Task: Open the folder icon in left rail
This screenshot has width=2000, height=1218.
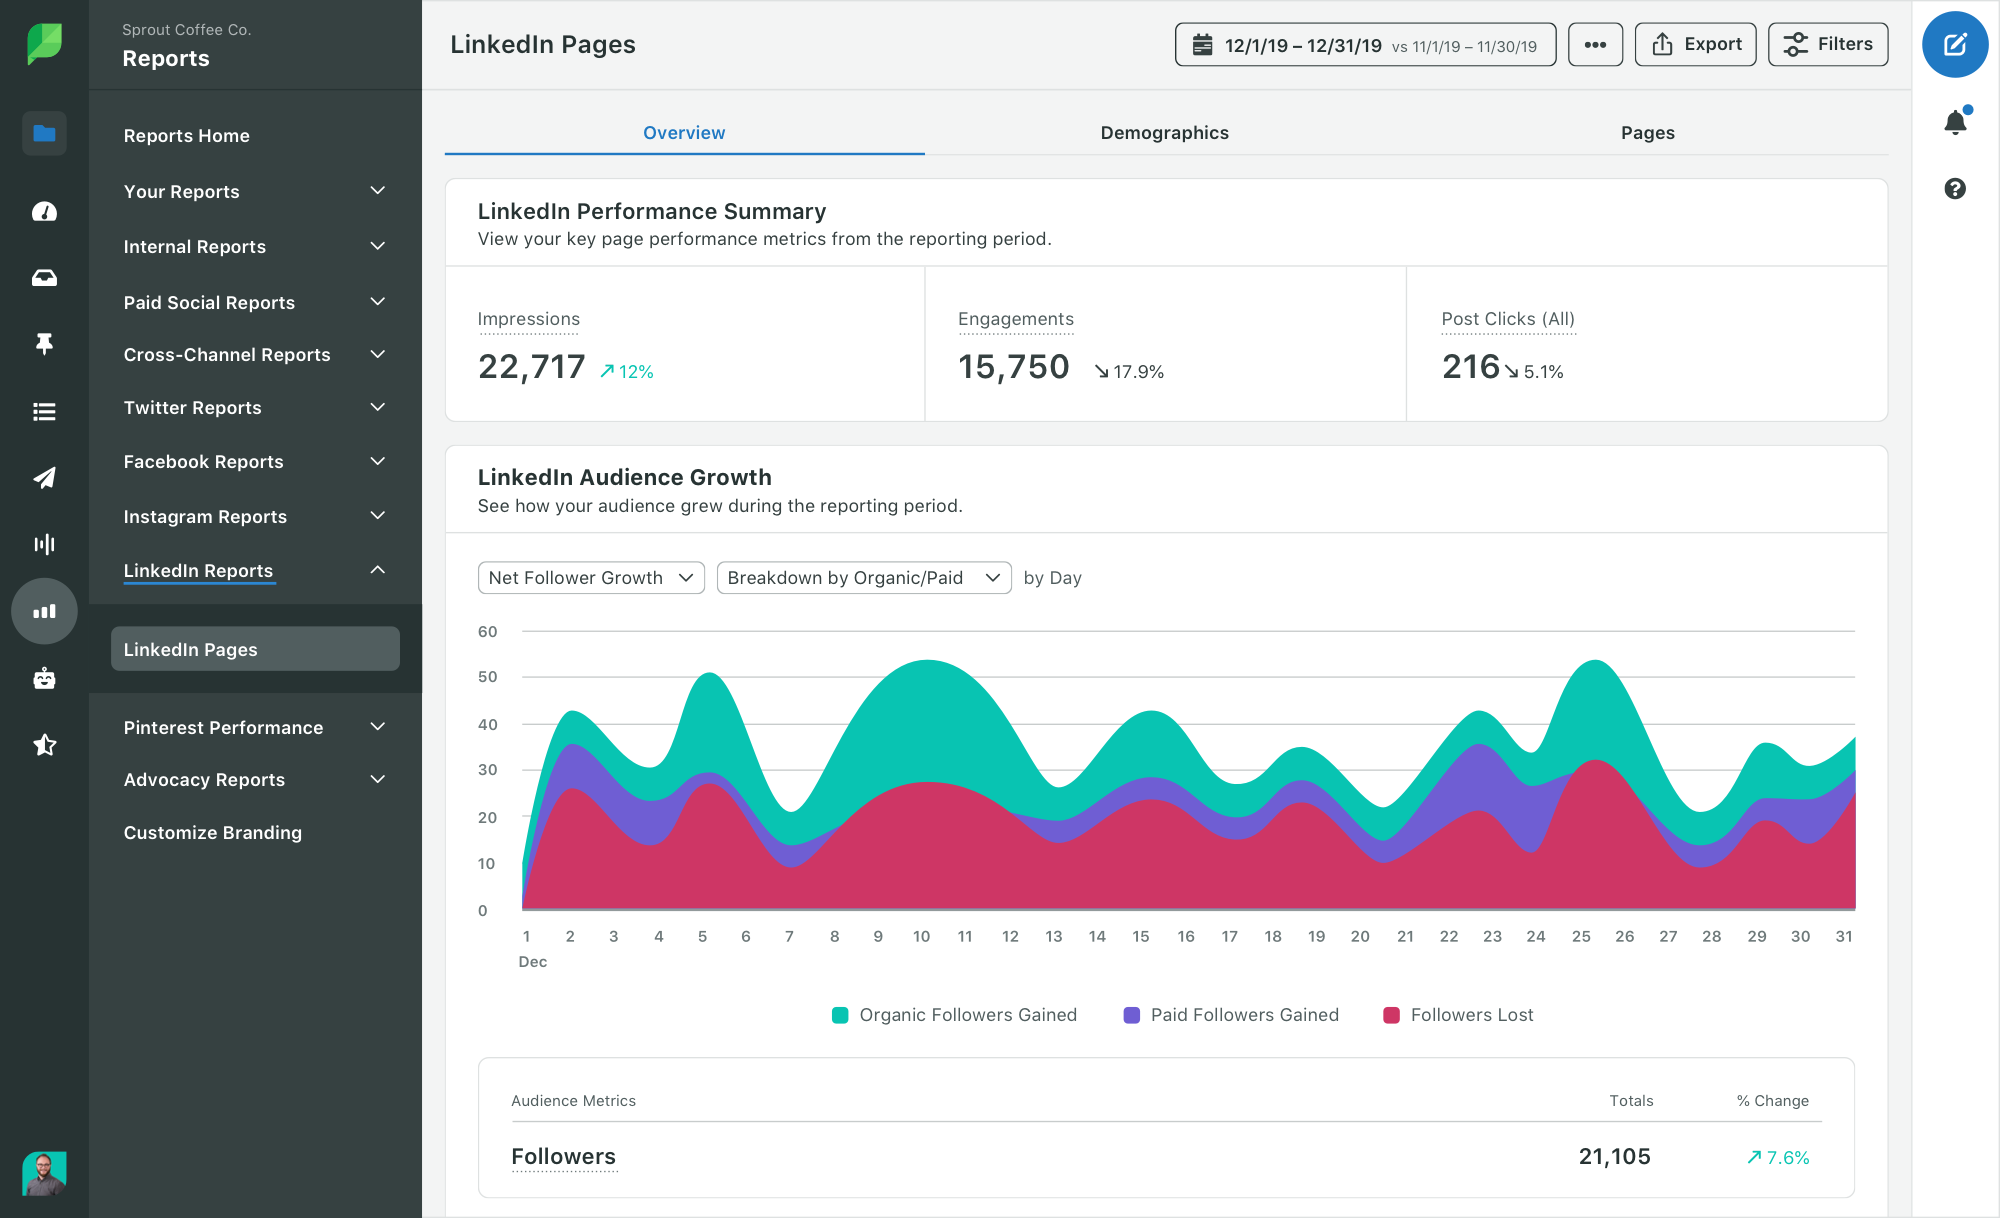Action: tap(44, 133)
